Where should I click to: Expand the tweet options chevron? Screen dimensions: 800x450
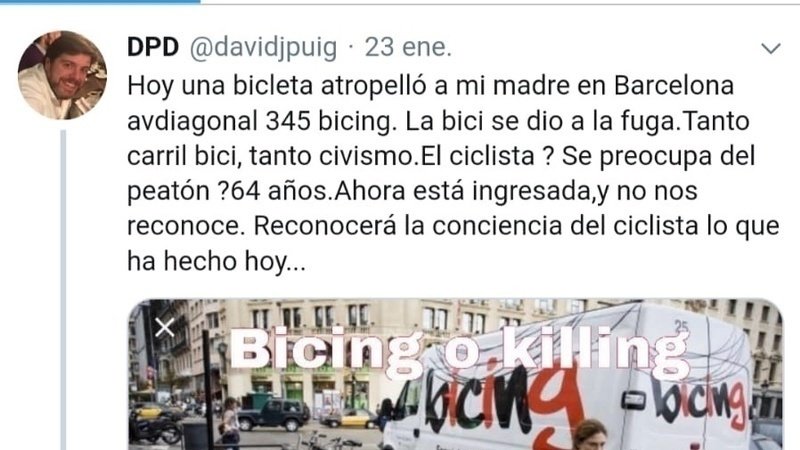770,48
